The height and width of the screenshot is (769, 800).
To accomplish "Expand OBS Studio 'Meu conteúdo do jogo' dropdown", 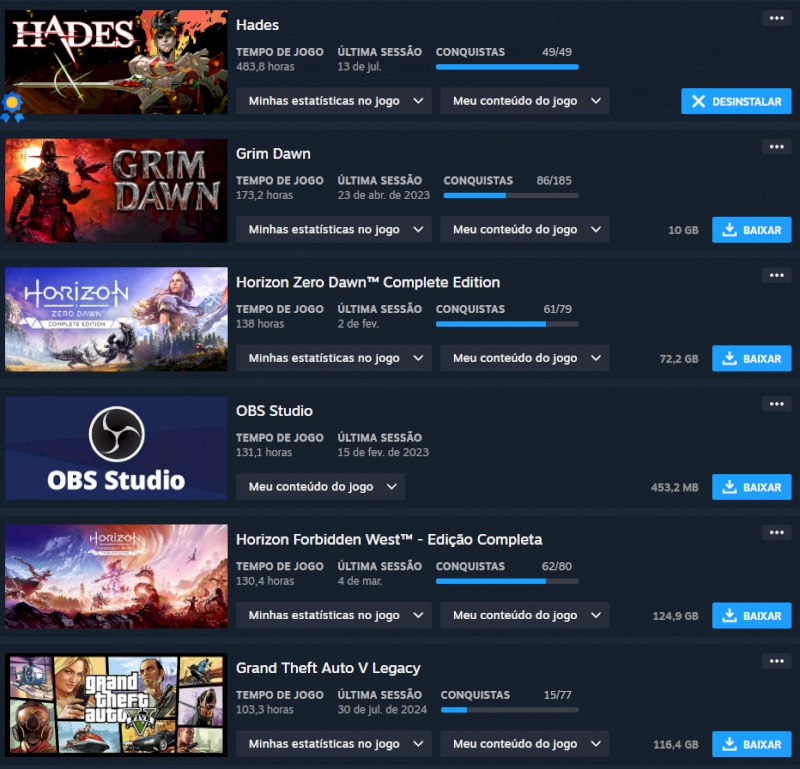I will (320, 486).
